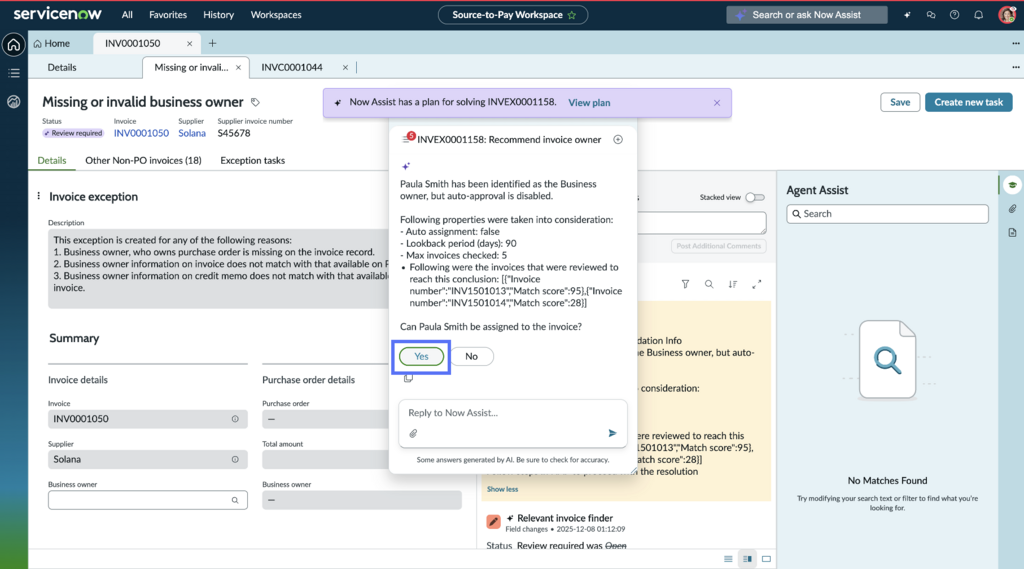This screenshot has width=1024, height=569.
Task: Click the Agent Assist search field
Action: 888,214
